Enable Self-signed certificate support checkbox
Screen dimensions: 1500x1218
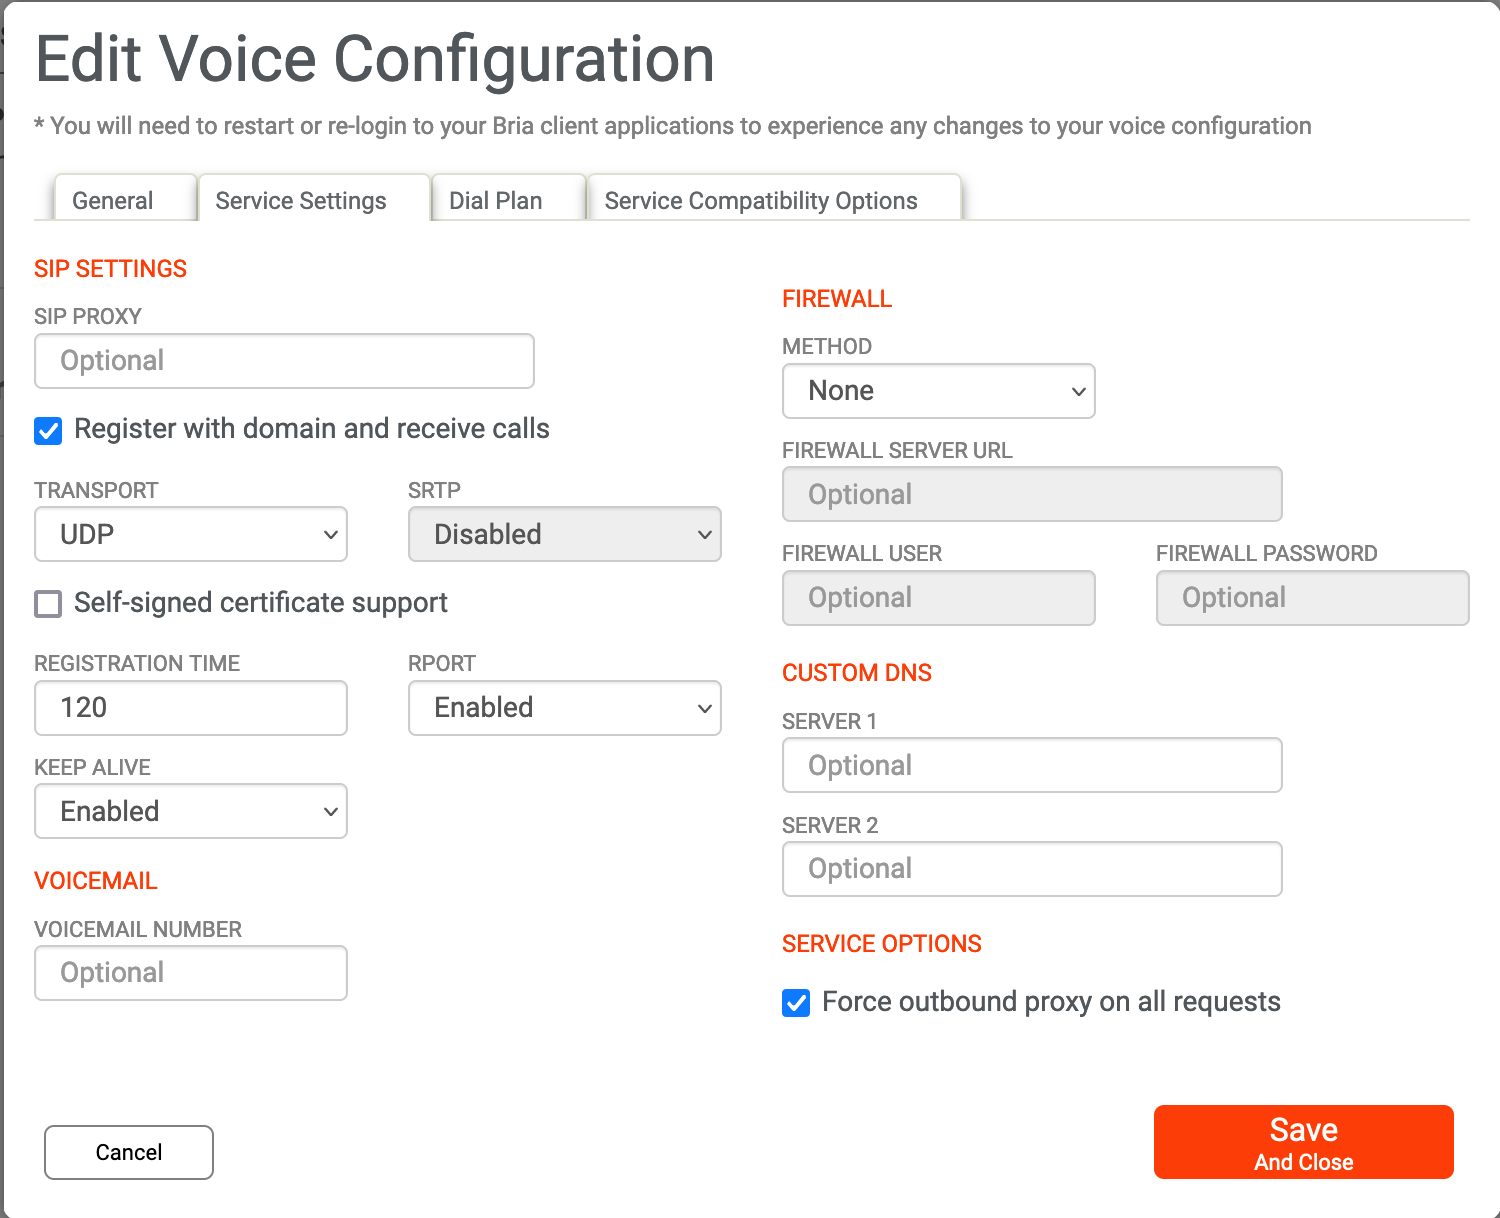click(x=48, y=604)
